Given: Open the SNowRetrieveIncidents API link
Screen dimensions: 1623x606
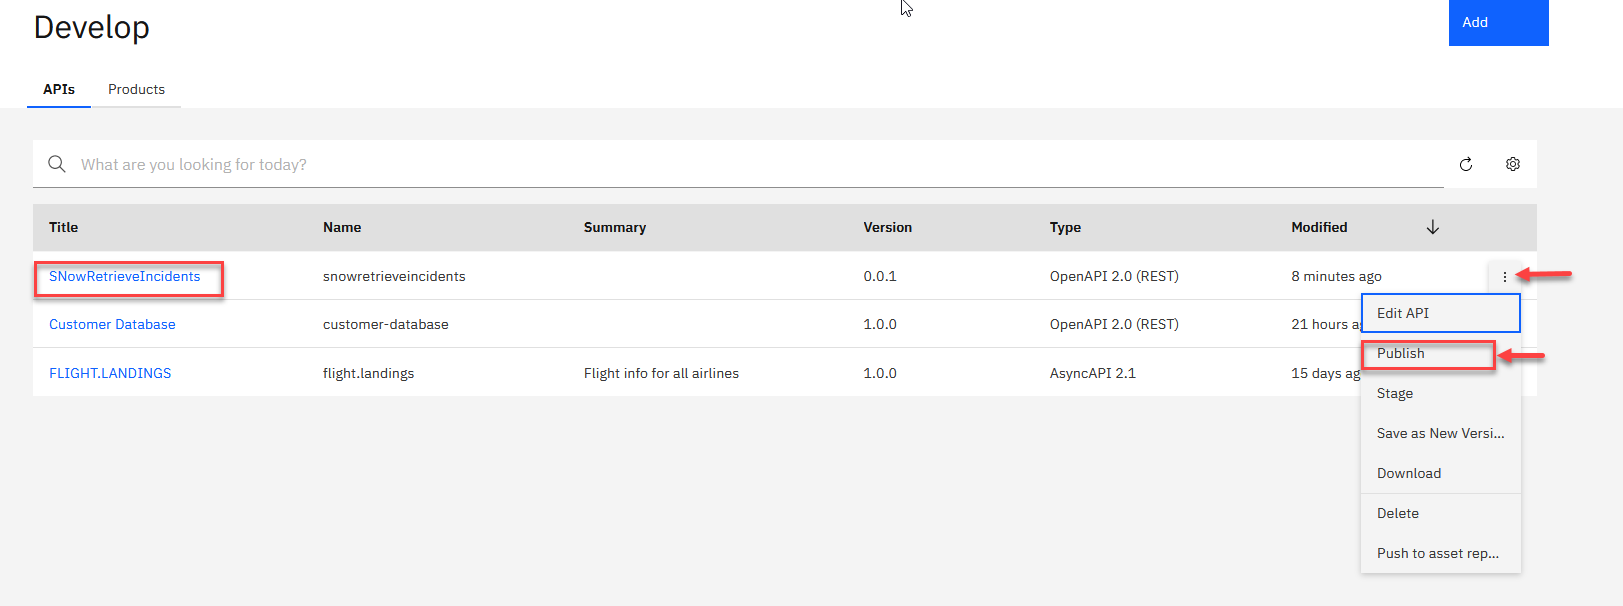Looking at the screenshot, I should [x=125, y=277].
